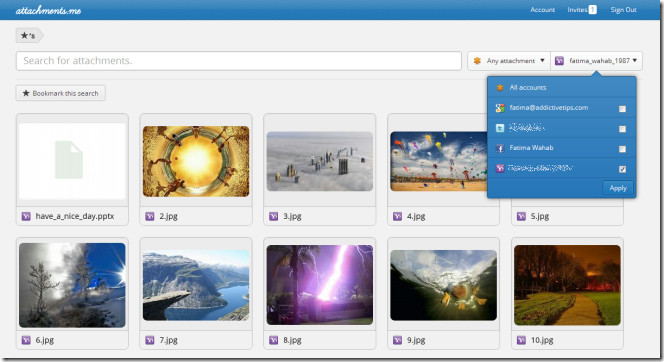Open the Account menu item
Image resolution: width=664 pixels, height=362 pixels.
pos(542,10)
